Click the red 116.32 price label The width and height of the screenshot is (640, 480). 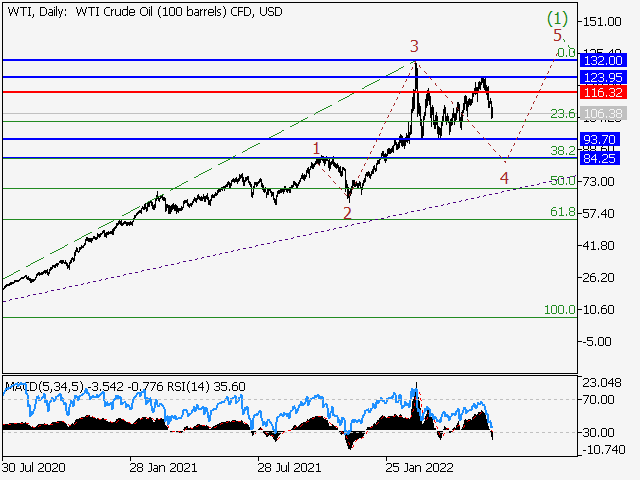(x=603, y=92)
